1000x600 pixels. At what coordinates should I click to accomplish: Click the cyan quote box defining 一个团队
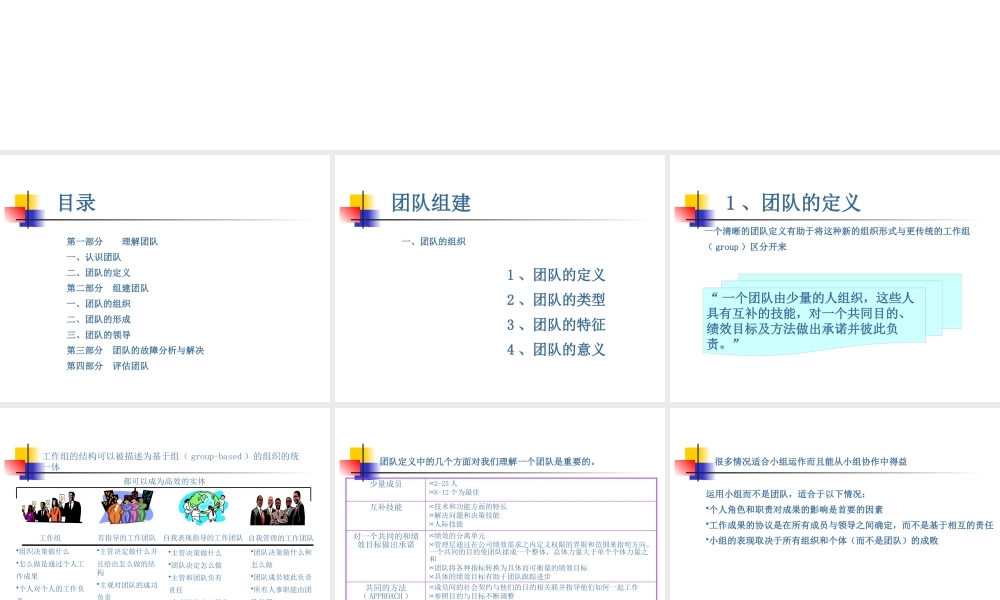[814, 321]
